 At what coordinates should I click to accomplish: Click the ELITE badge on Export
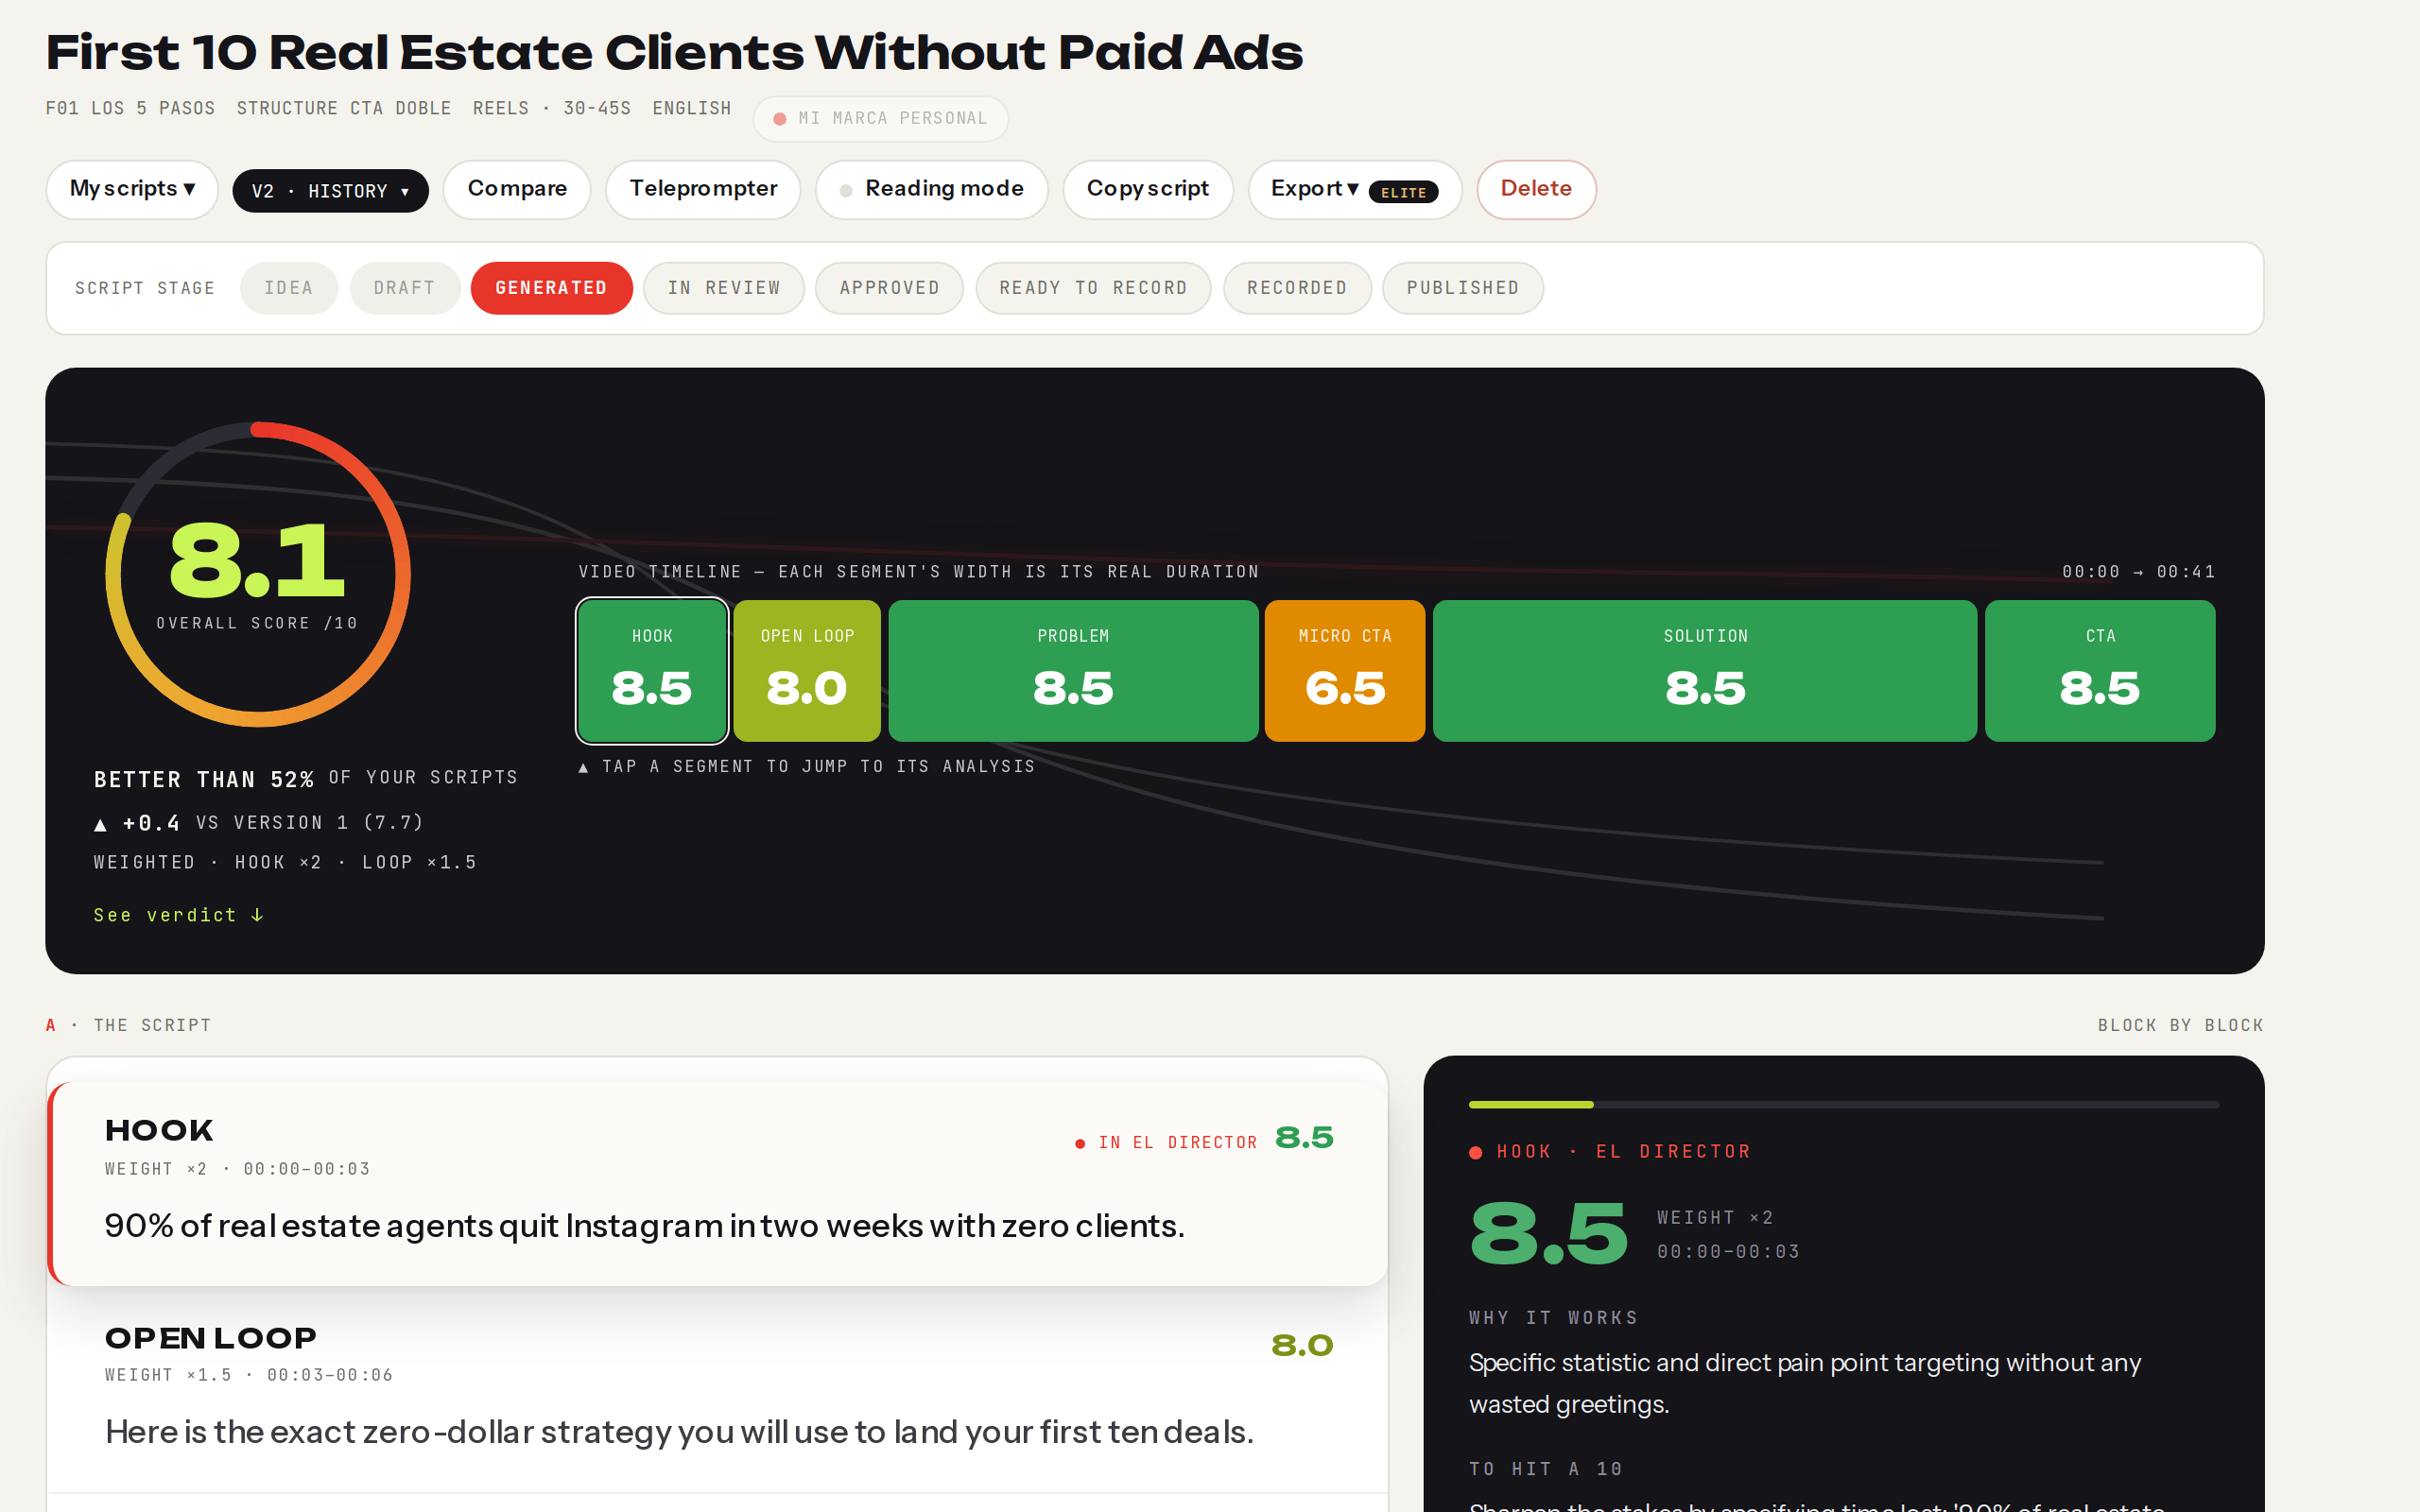coord(1403,192)
